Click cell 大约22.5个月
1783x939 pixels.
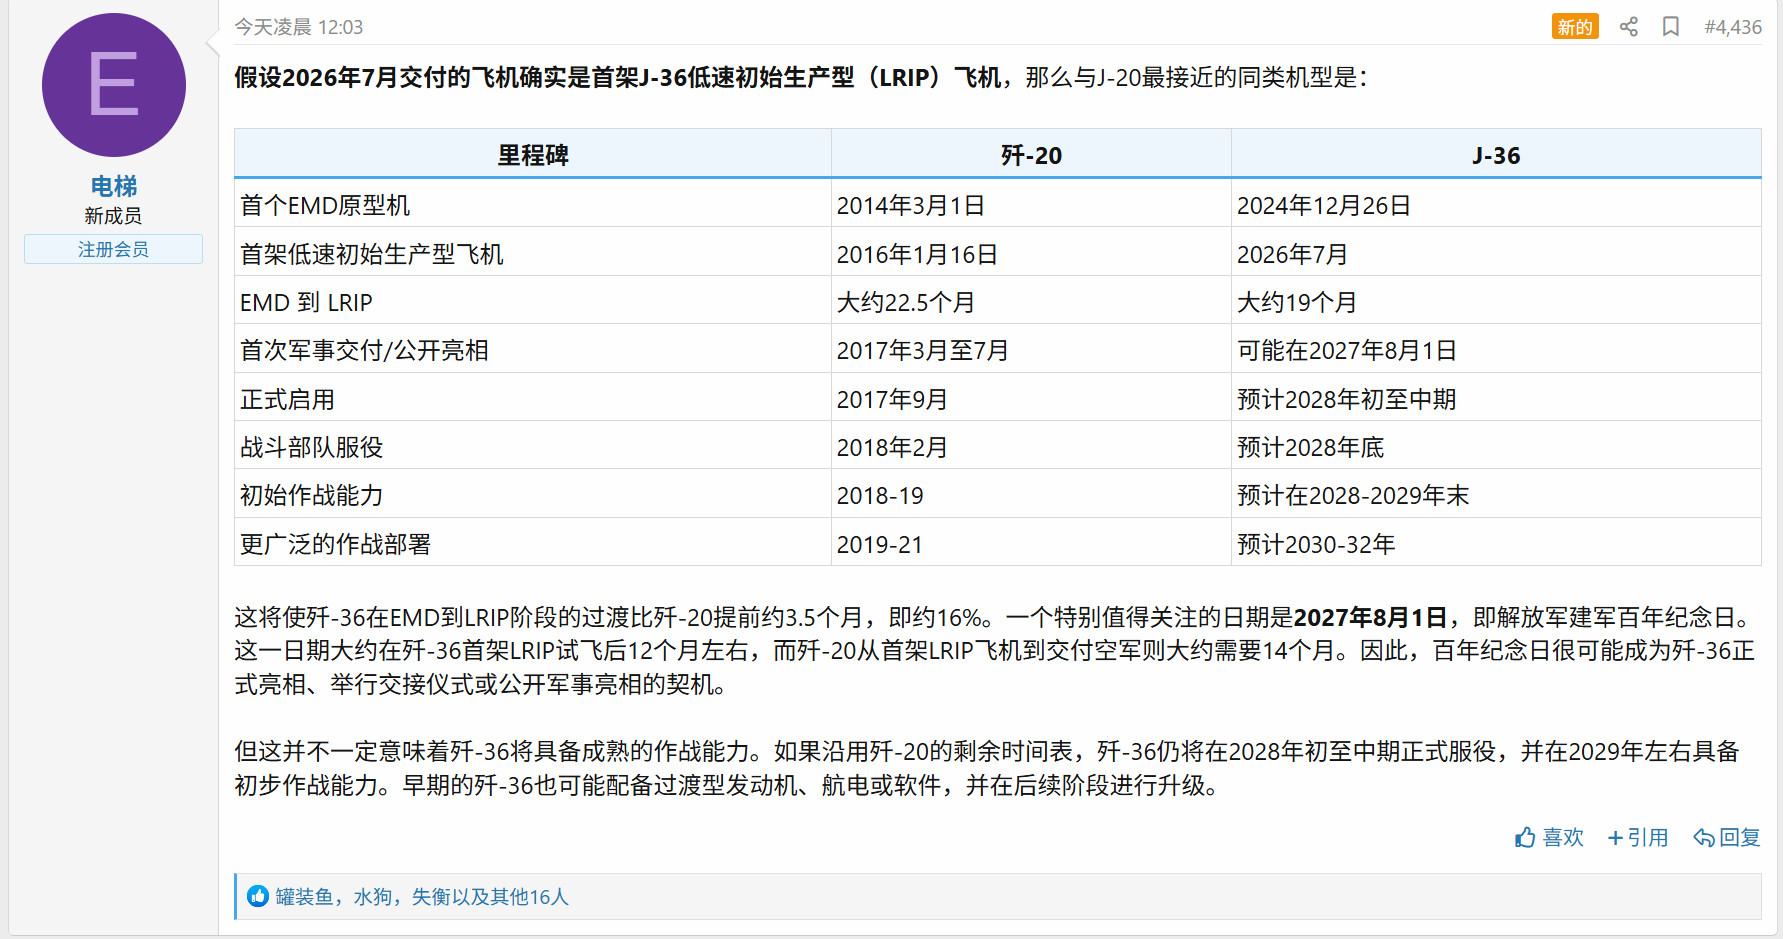[x=1031, y=302]
